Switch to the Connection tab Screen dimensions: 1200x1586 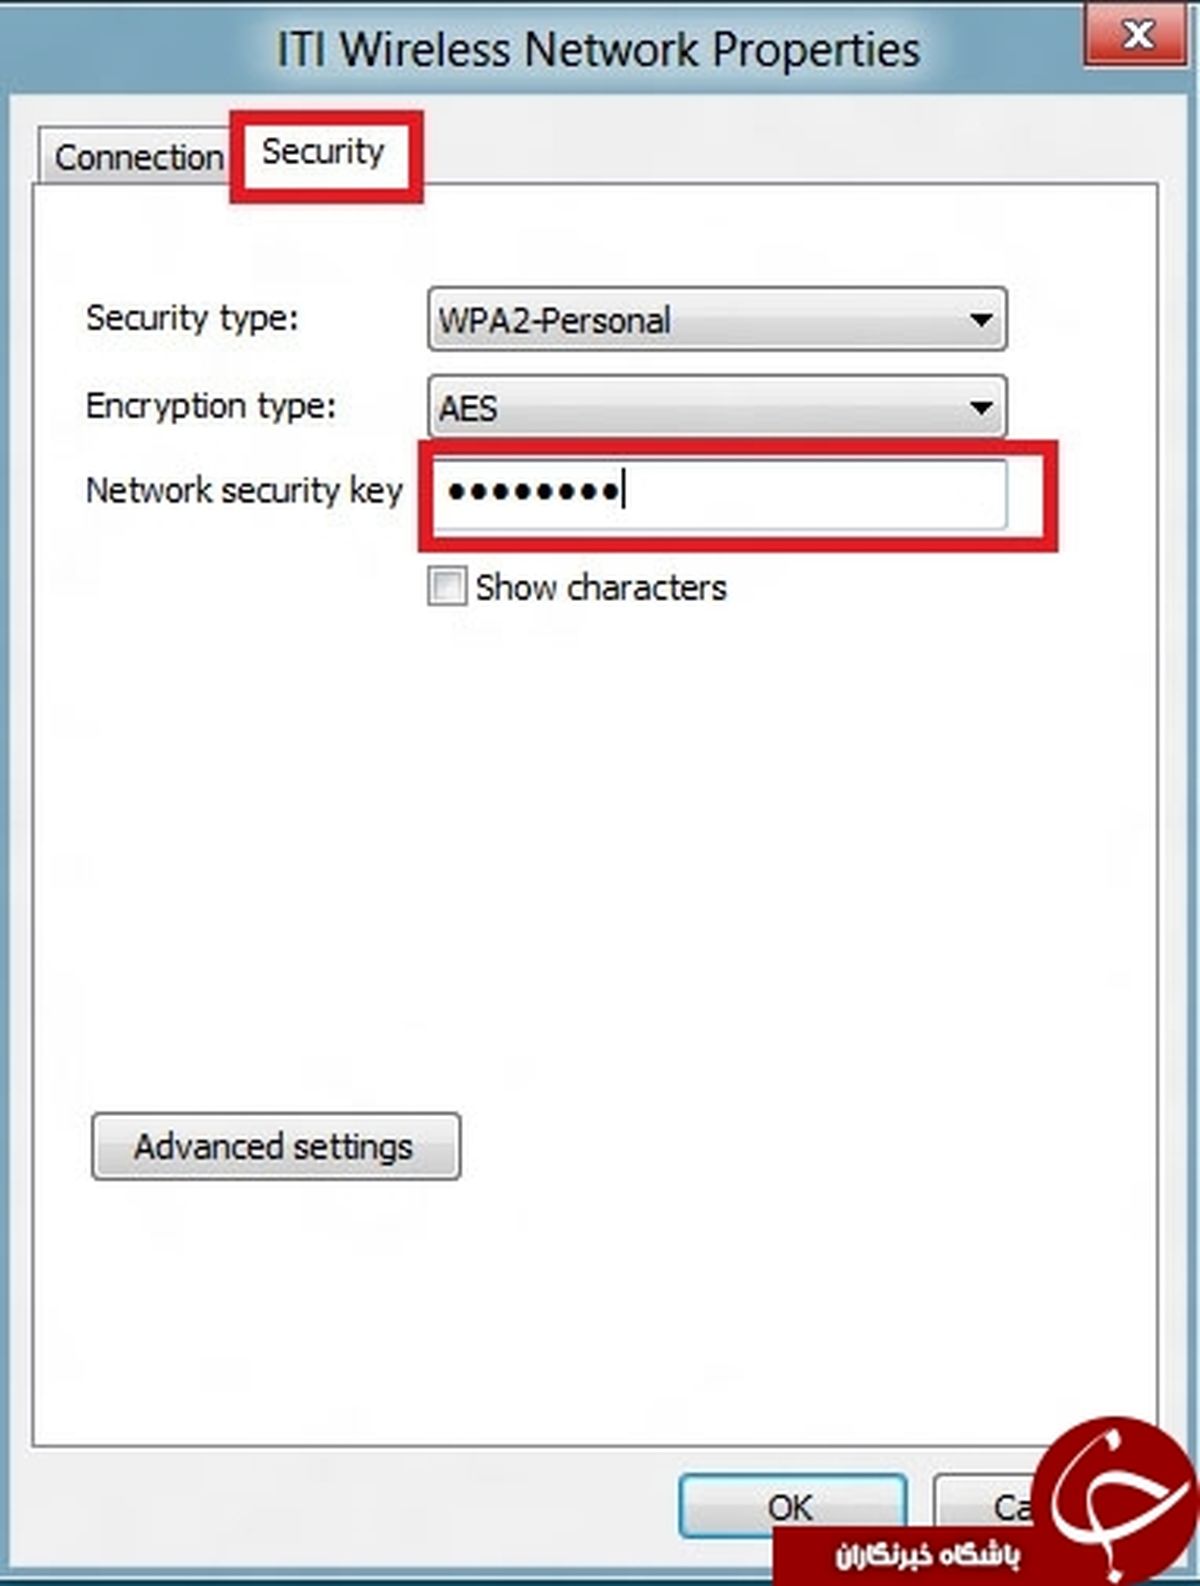point(138,158)
